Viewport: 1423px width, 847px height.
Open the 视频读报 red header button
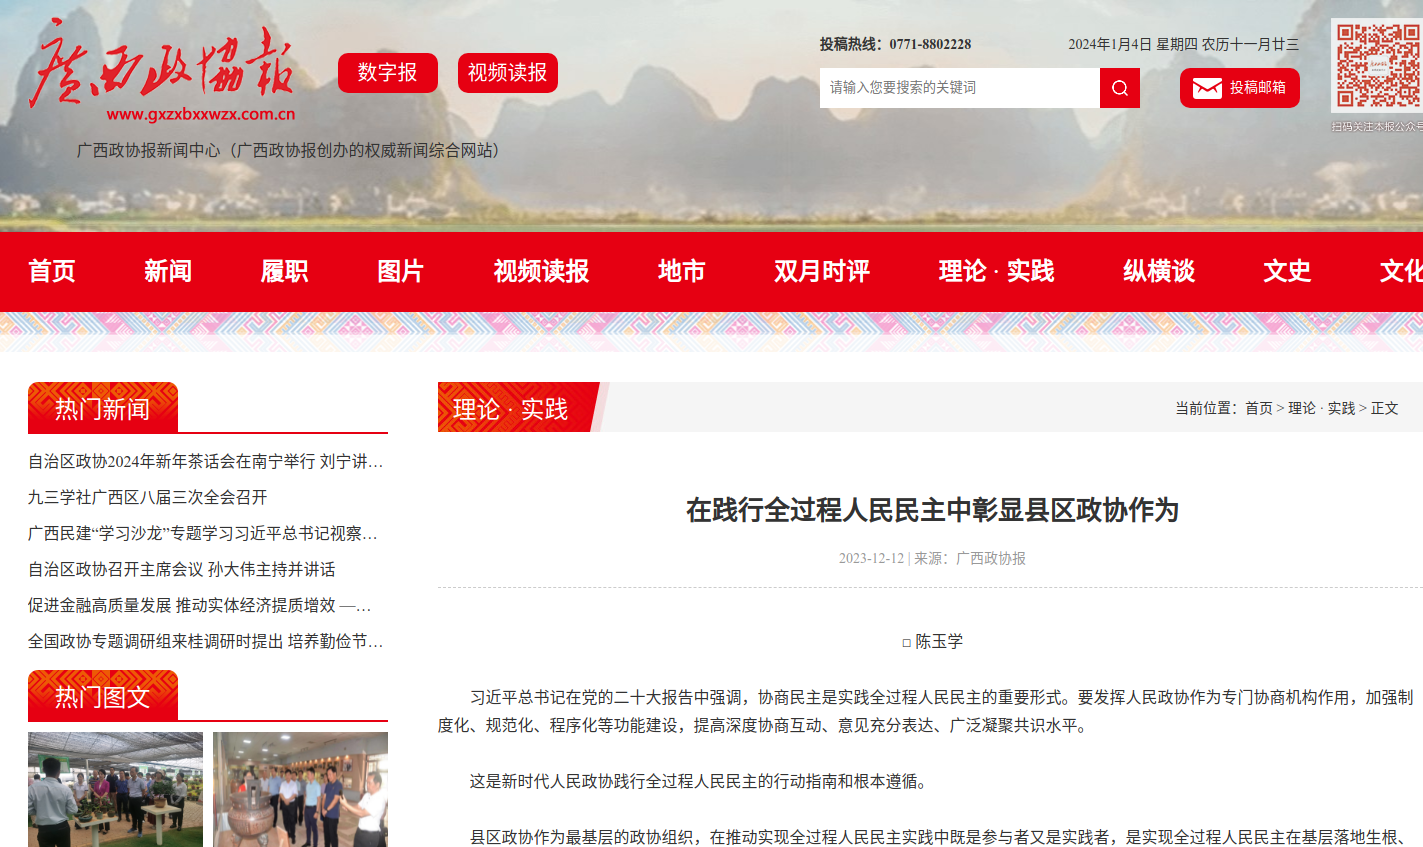[507, 73]
